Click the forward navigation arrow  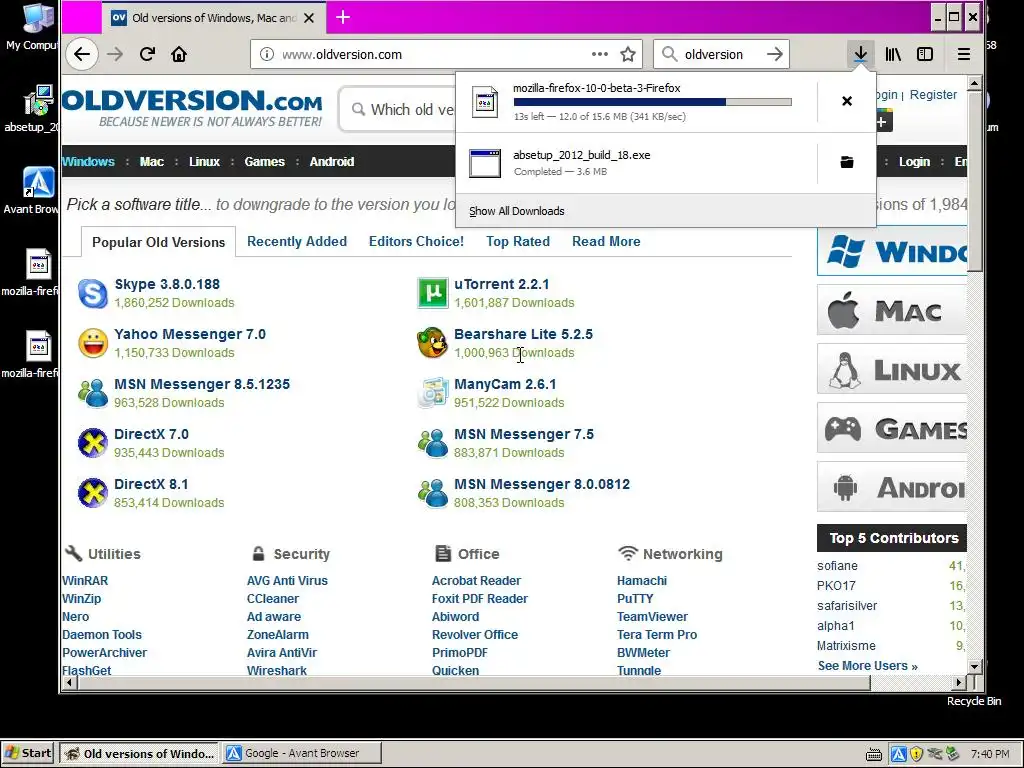tap(115, 54)
